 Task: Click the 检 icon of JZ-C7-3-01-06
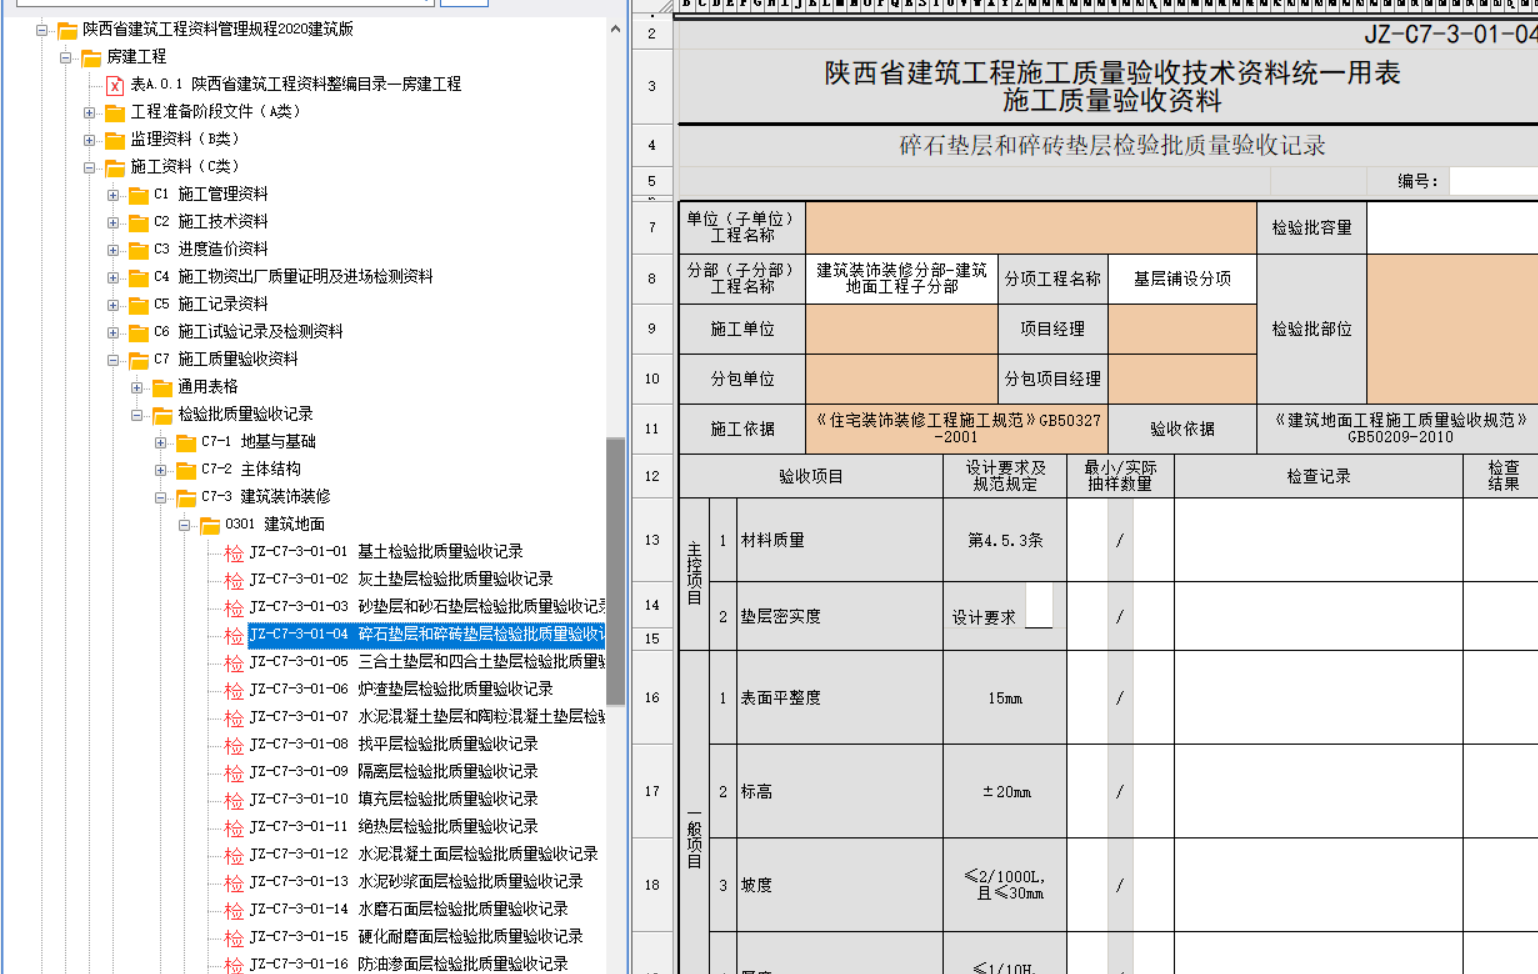pos(234,691)
